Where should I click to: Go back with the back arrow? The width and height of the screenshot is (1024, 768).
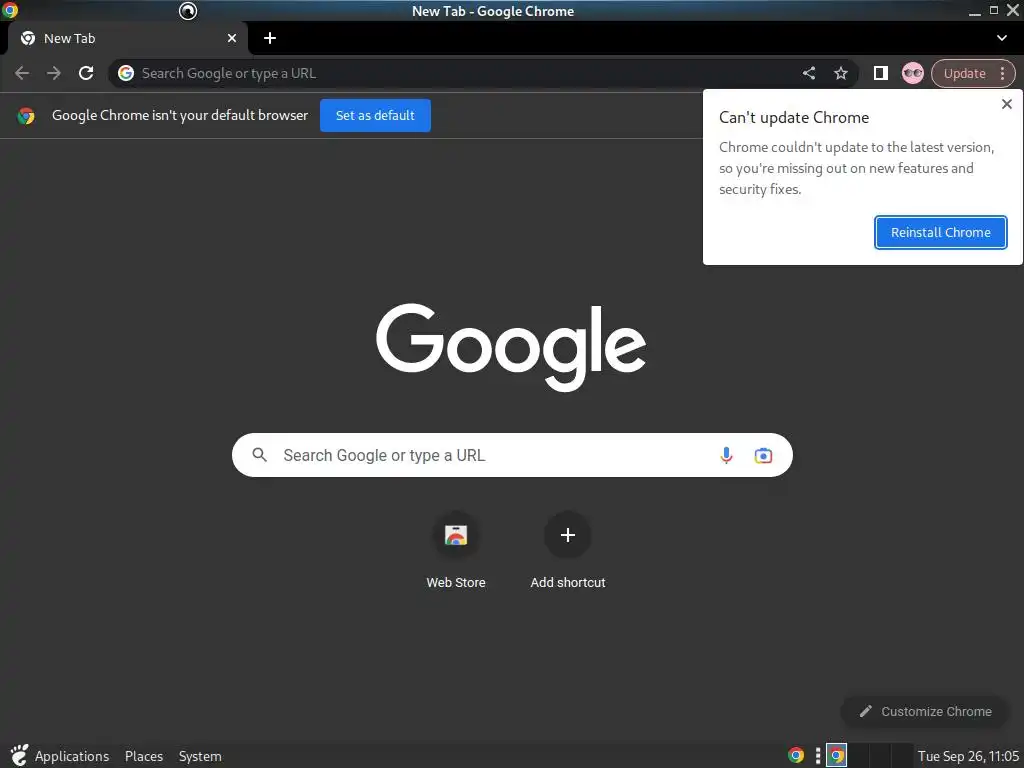pyautogui.click(x=22, y=73)
